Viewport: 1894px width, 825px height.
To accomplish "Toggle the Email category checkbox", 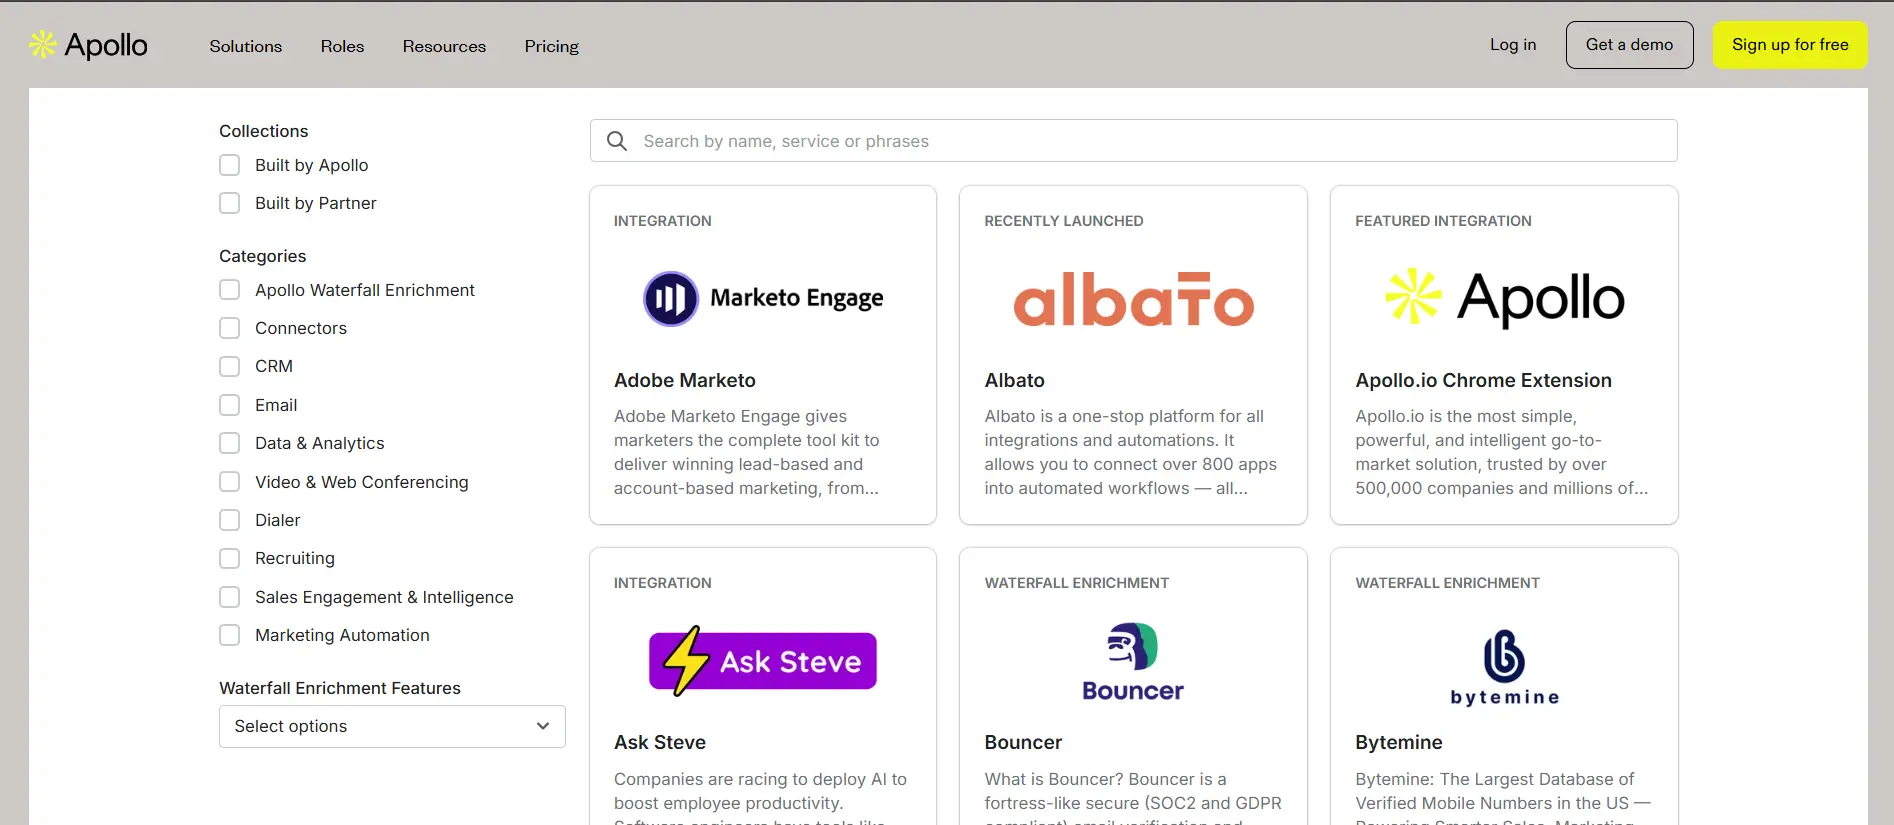I will click(x=230, y=405).
